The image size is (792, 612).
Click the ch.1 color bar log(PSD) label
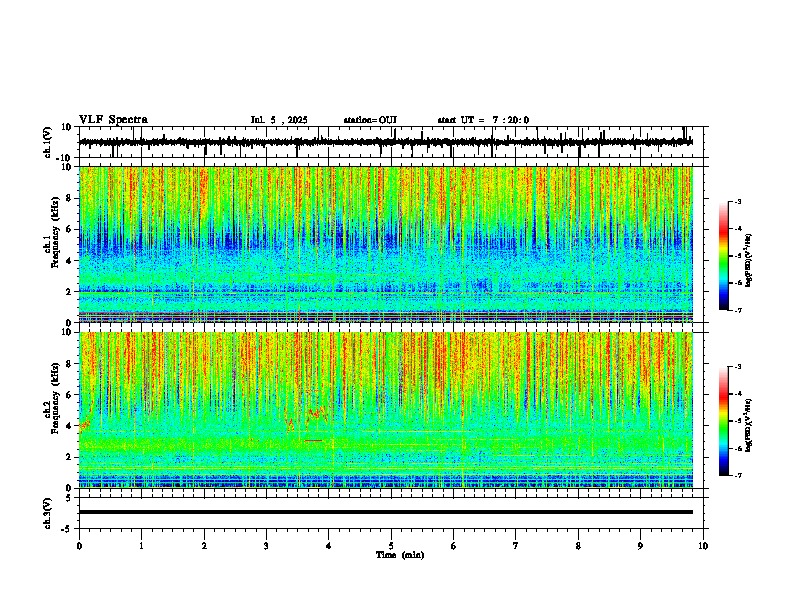coord(748,260)
